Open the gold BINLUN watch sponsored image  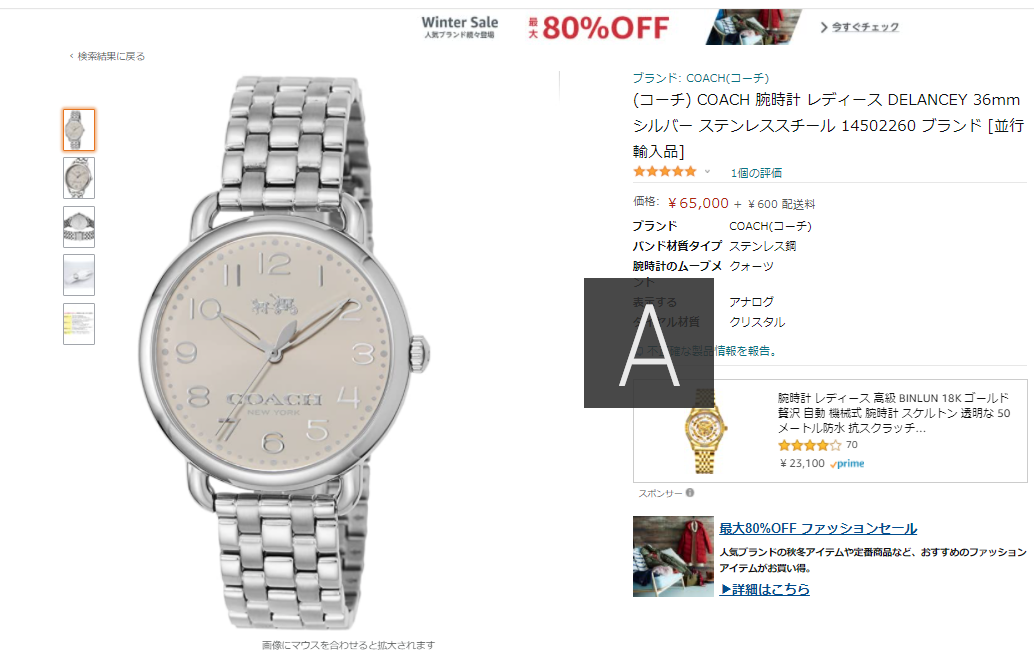click(706, 431)
